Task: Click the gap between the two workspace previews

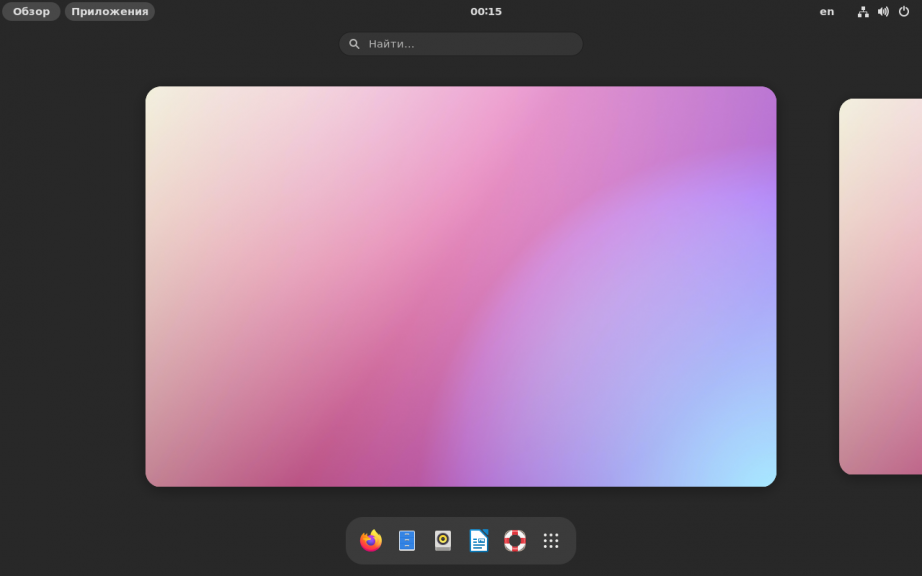Action: tap(808, 286)
